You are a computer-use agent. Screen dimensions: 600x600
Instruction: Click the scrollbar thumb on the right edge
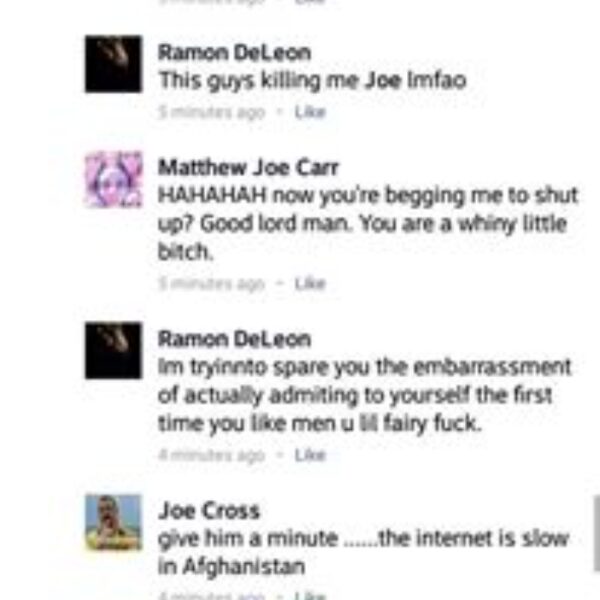[597, 533]
